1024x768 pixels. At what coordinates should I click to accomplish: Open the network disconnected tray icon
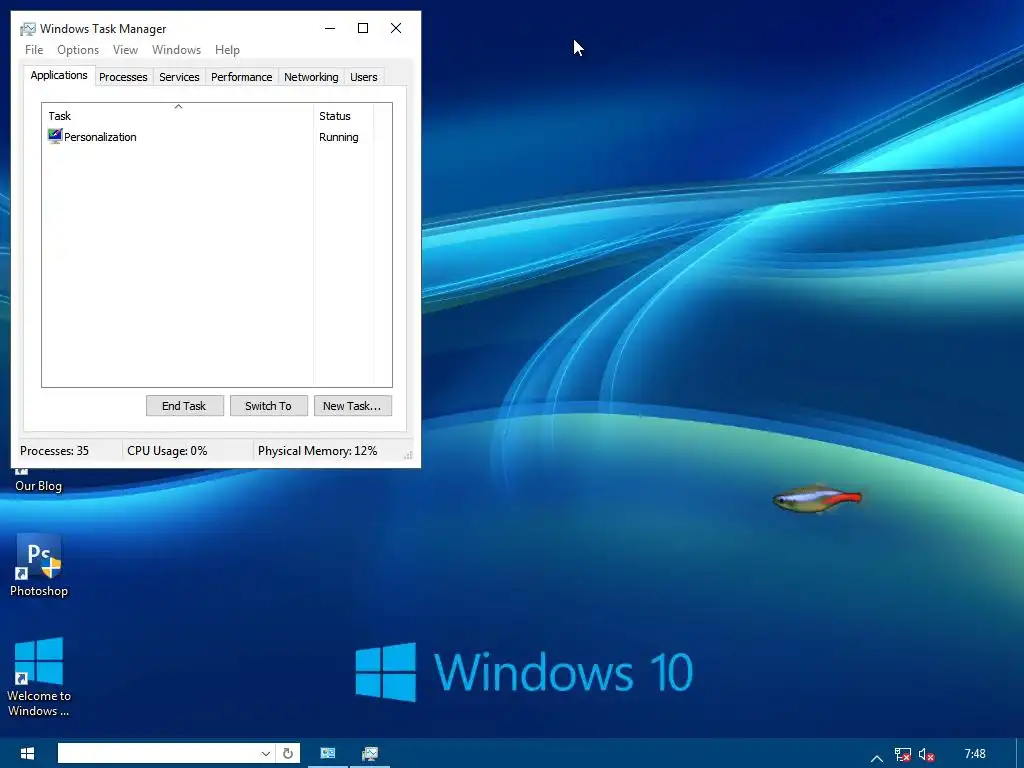pos(903,754)
